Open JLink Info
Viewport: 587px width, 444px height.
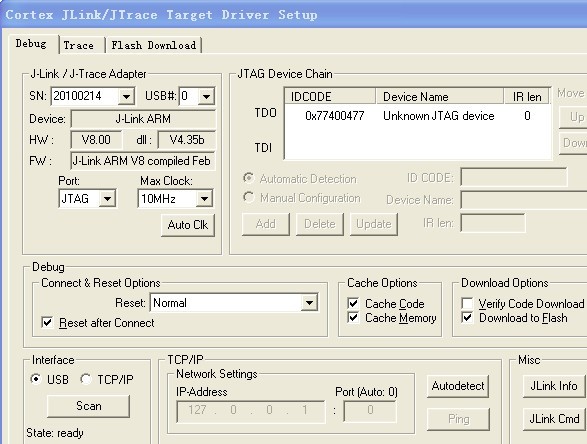554,386
